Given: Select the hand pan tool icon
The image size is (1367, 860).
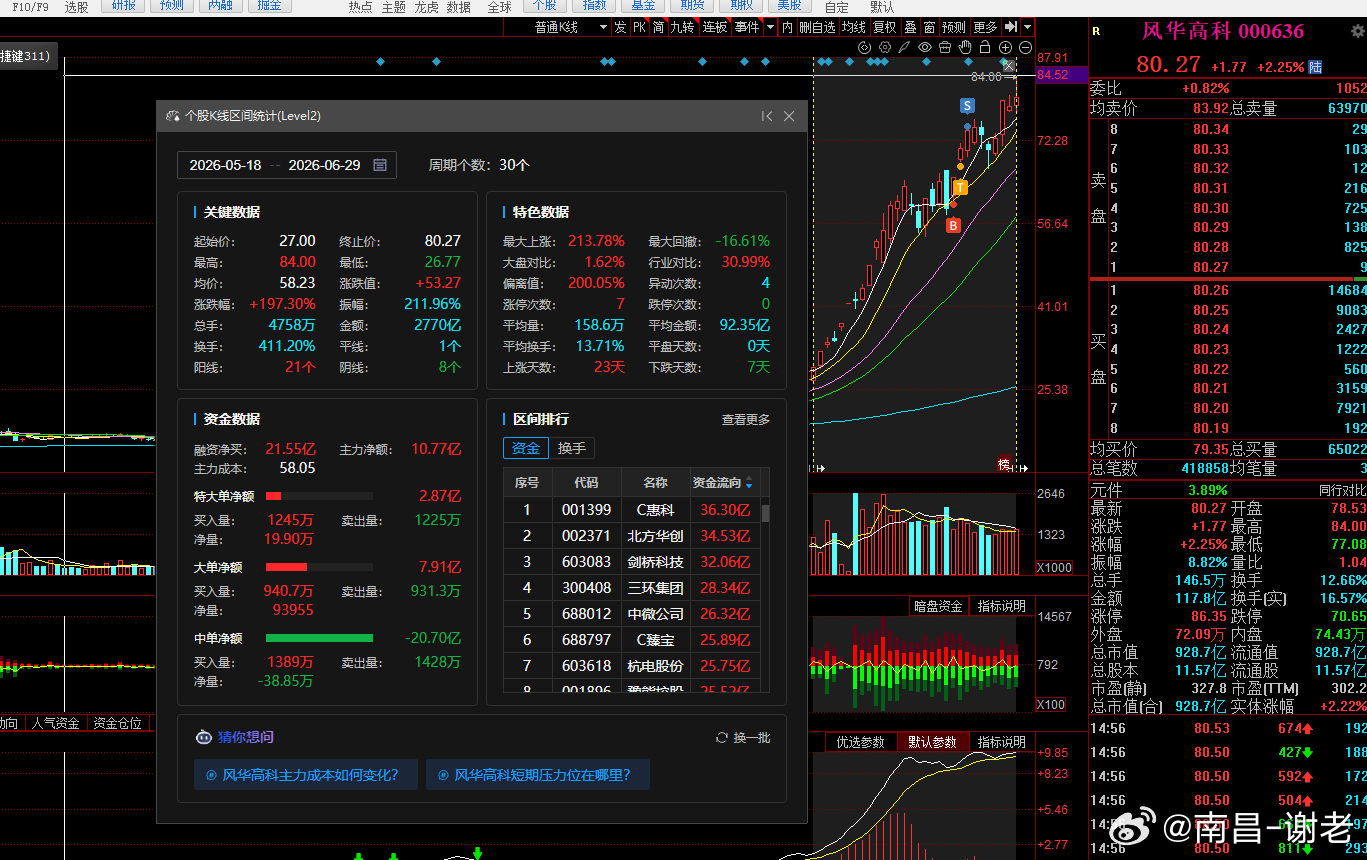Looking at the screenshot, I should point(965,47).
